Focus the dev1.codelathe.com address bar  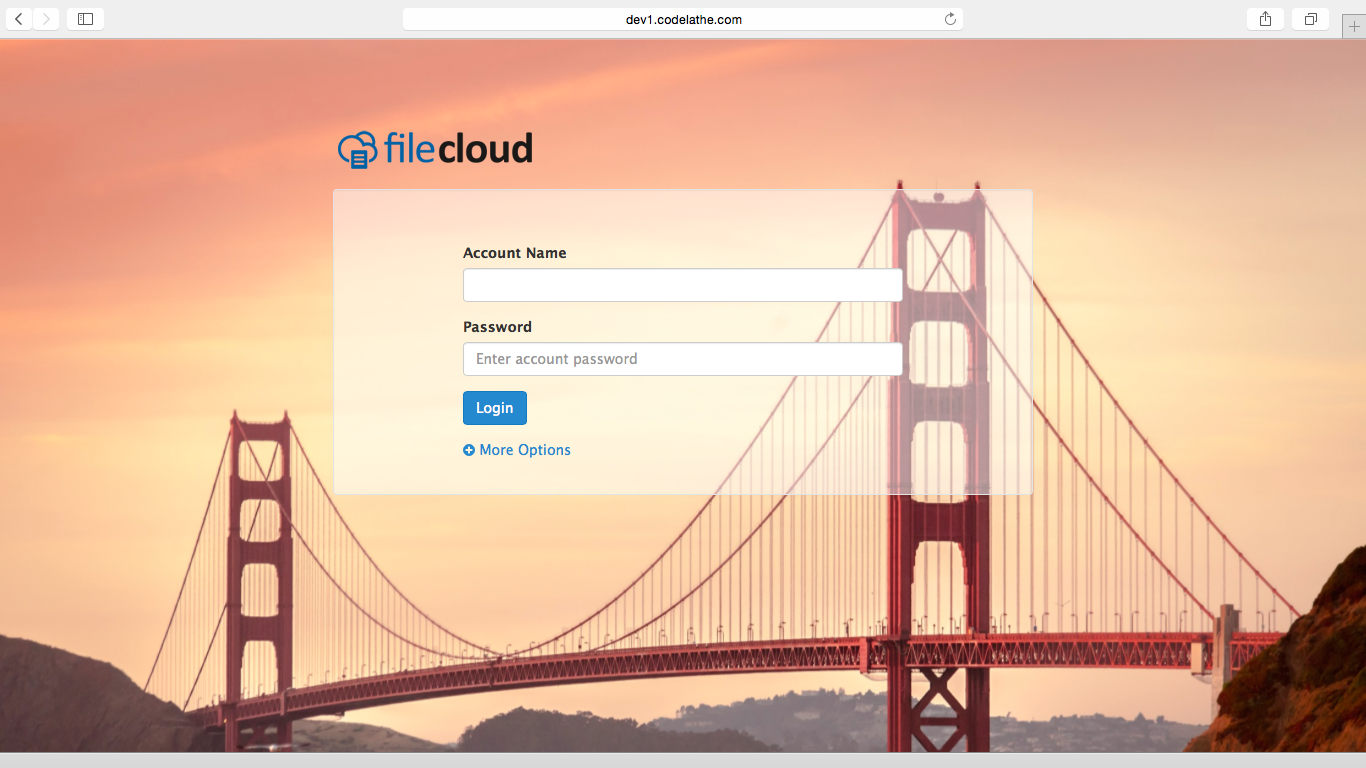(x=683, y=19)
